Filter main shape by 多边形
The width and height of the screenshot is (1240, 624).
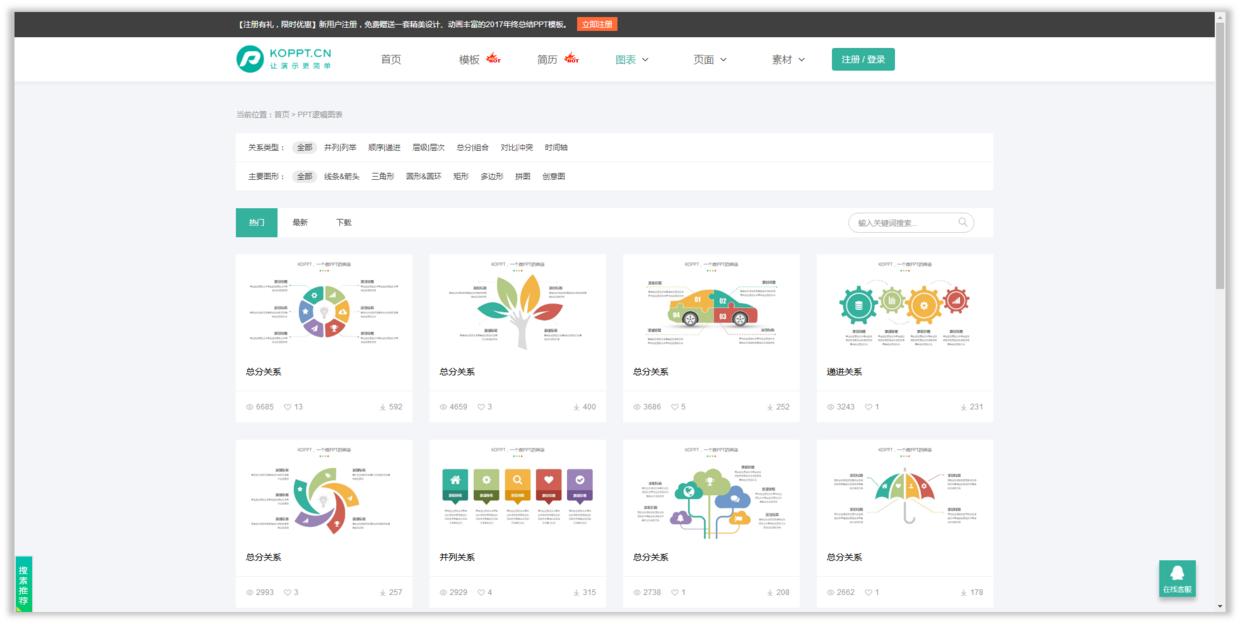tap(491, 176)
